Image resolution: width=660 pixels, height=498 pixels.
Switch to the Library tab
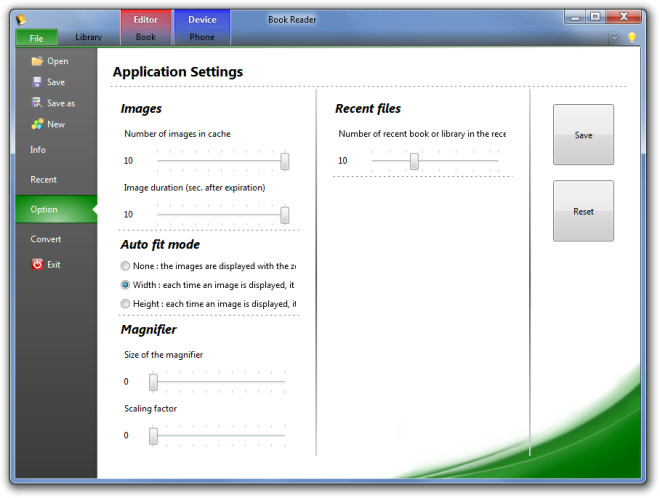pos(88,37)
